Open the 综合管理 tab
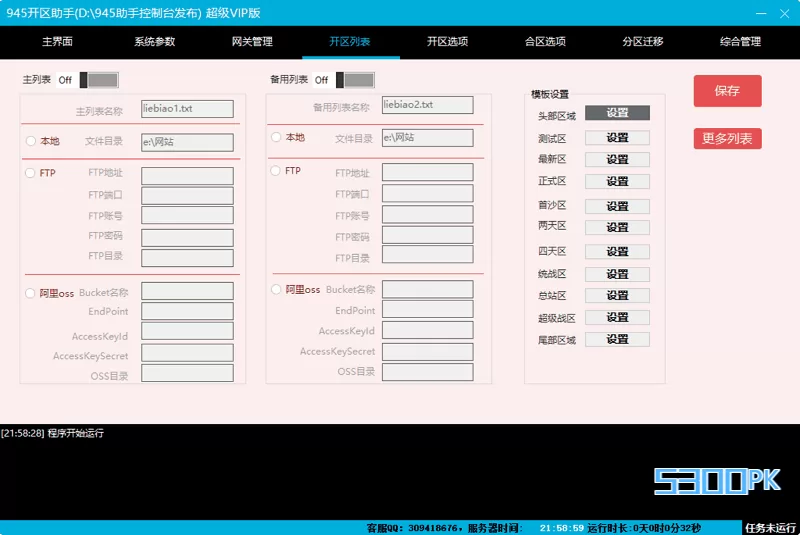The image size is (800, 535). pos(740,41)
